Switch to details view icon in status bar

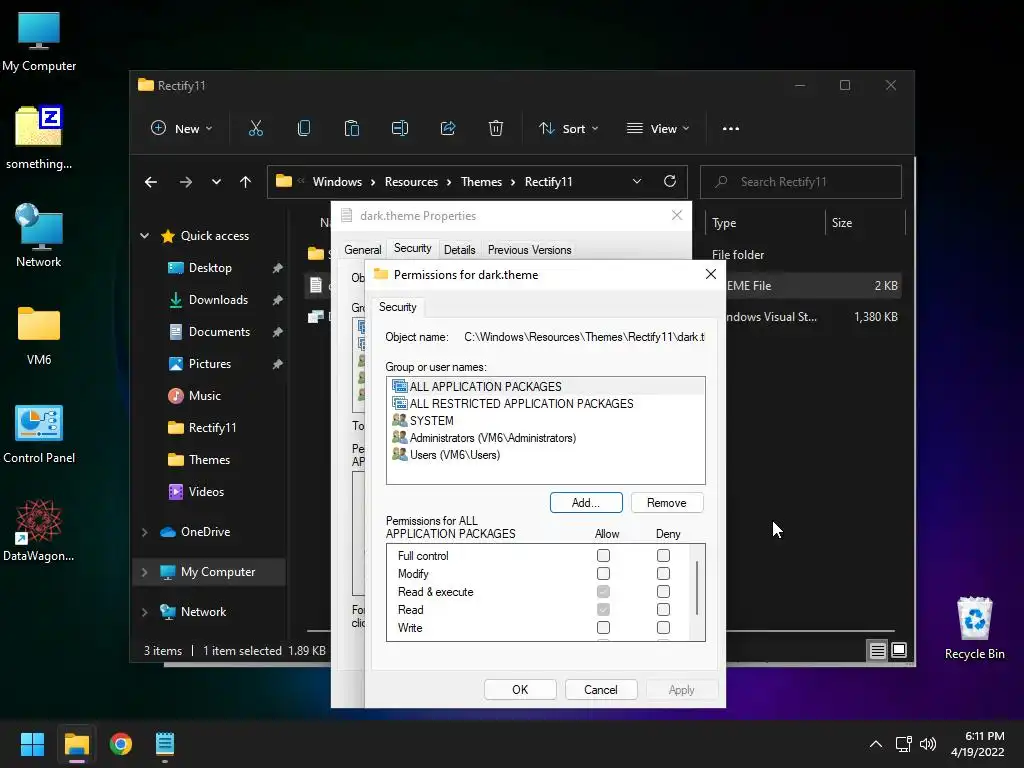877,650
